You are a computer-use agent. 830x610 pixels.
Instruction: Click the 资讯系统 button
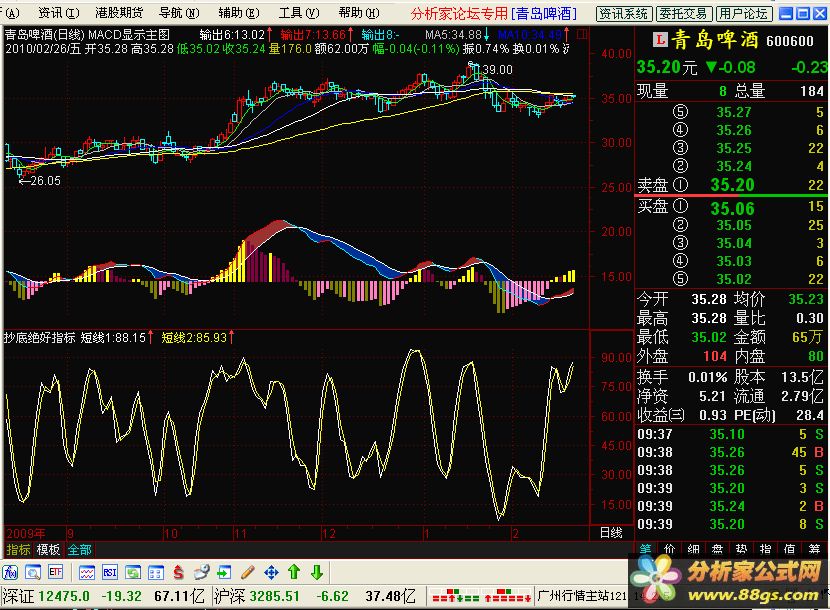coord(624,14)
